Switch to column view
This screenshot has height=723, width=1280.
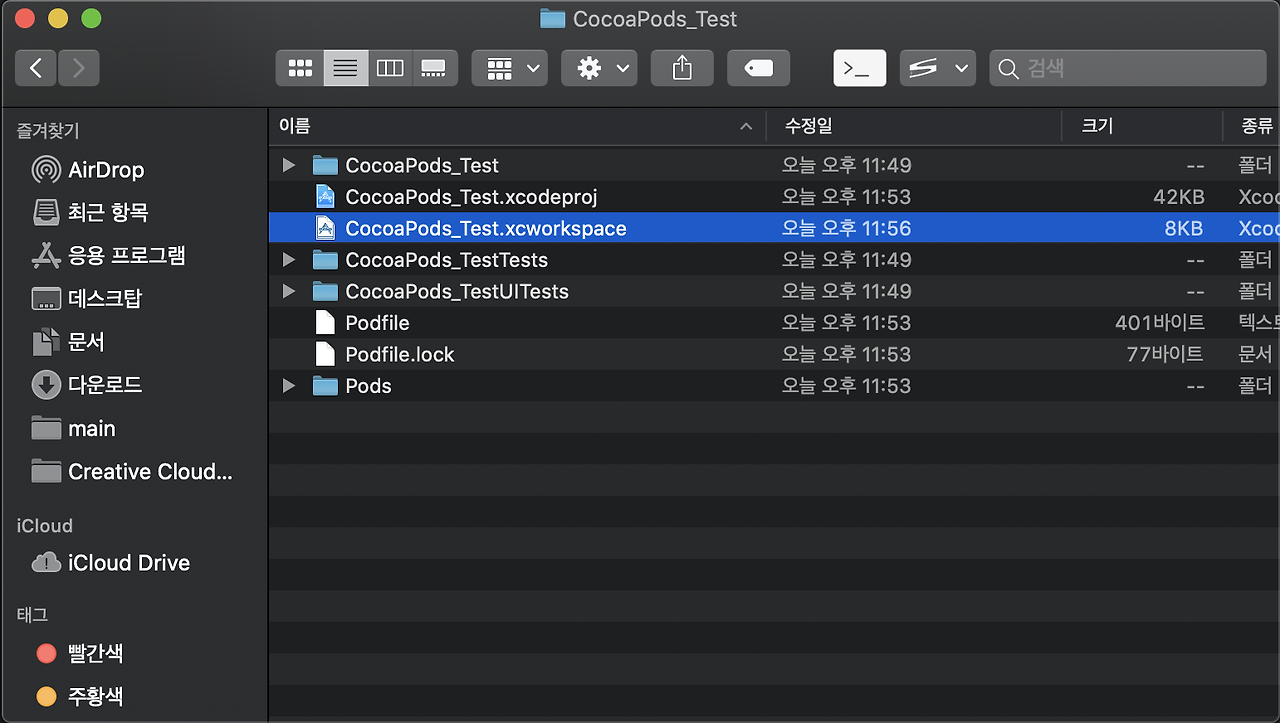click(390, 68)
